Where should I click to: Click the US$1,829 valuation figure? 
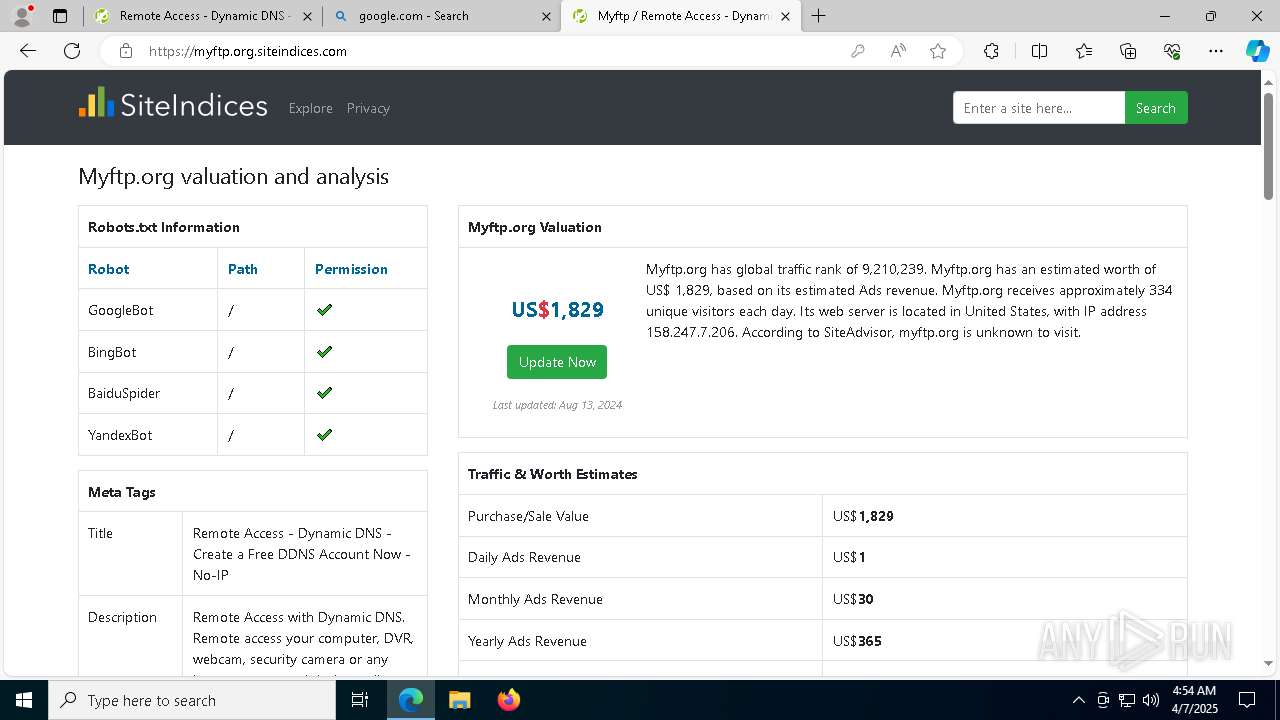coord(557,310)
